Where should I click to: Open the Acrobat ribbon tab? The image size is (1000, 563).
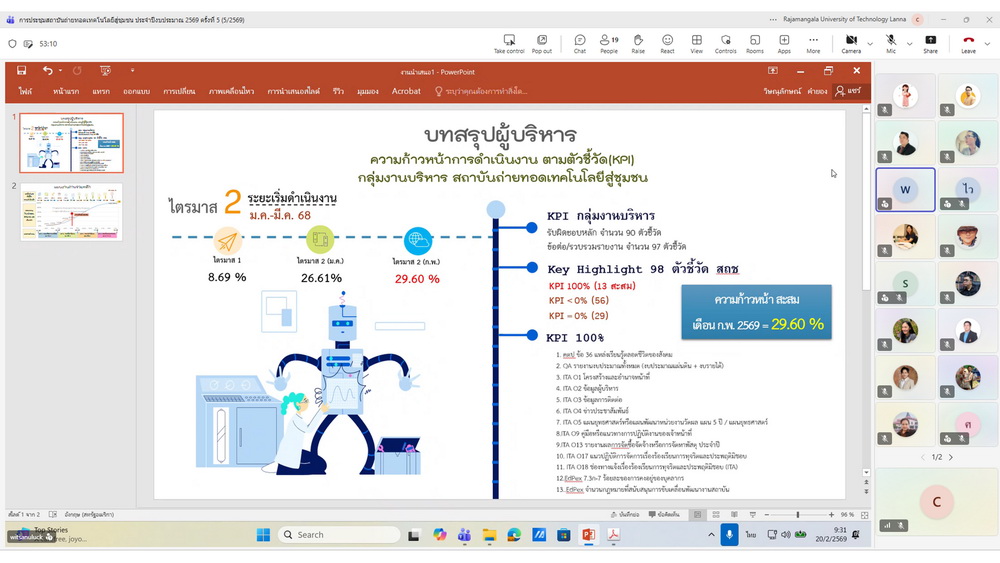(406, 91)
